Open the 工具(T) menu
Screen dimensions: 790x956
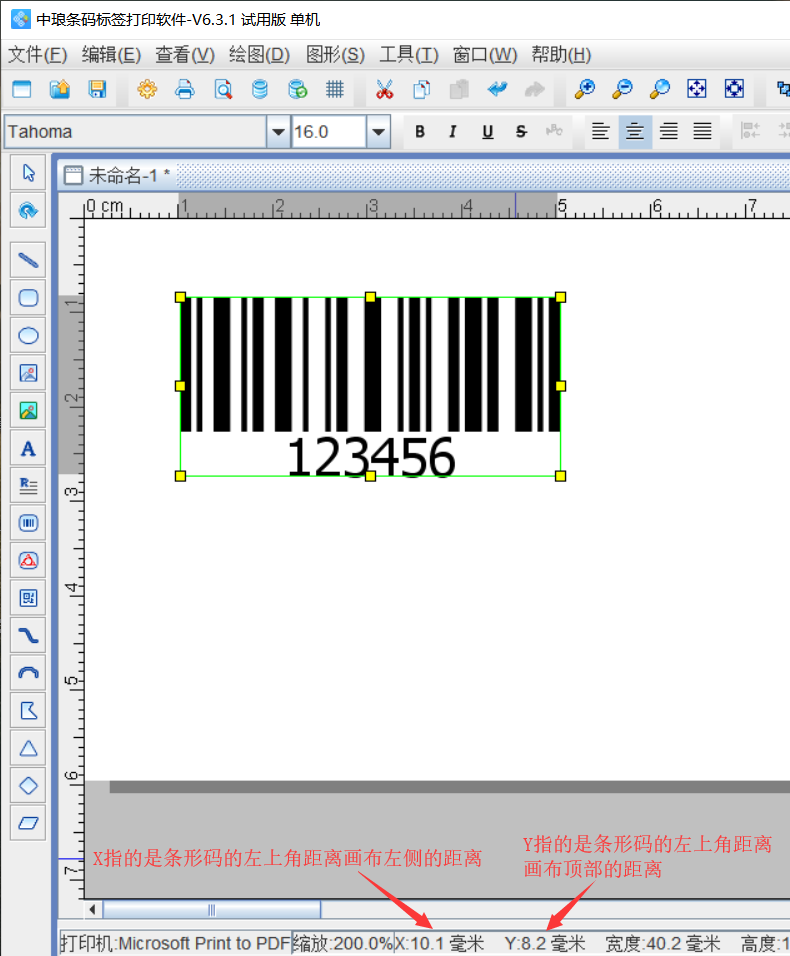click(x=409, y=55)
